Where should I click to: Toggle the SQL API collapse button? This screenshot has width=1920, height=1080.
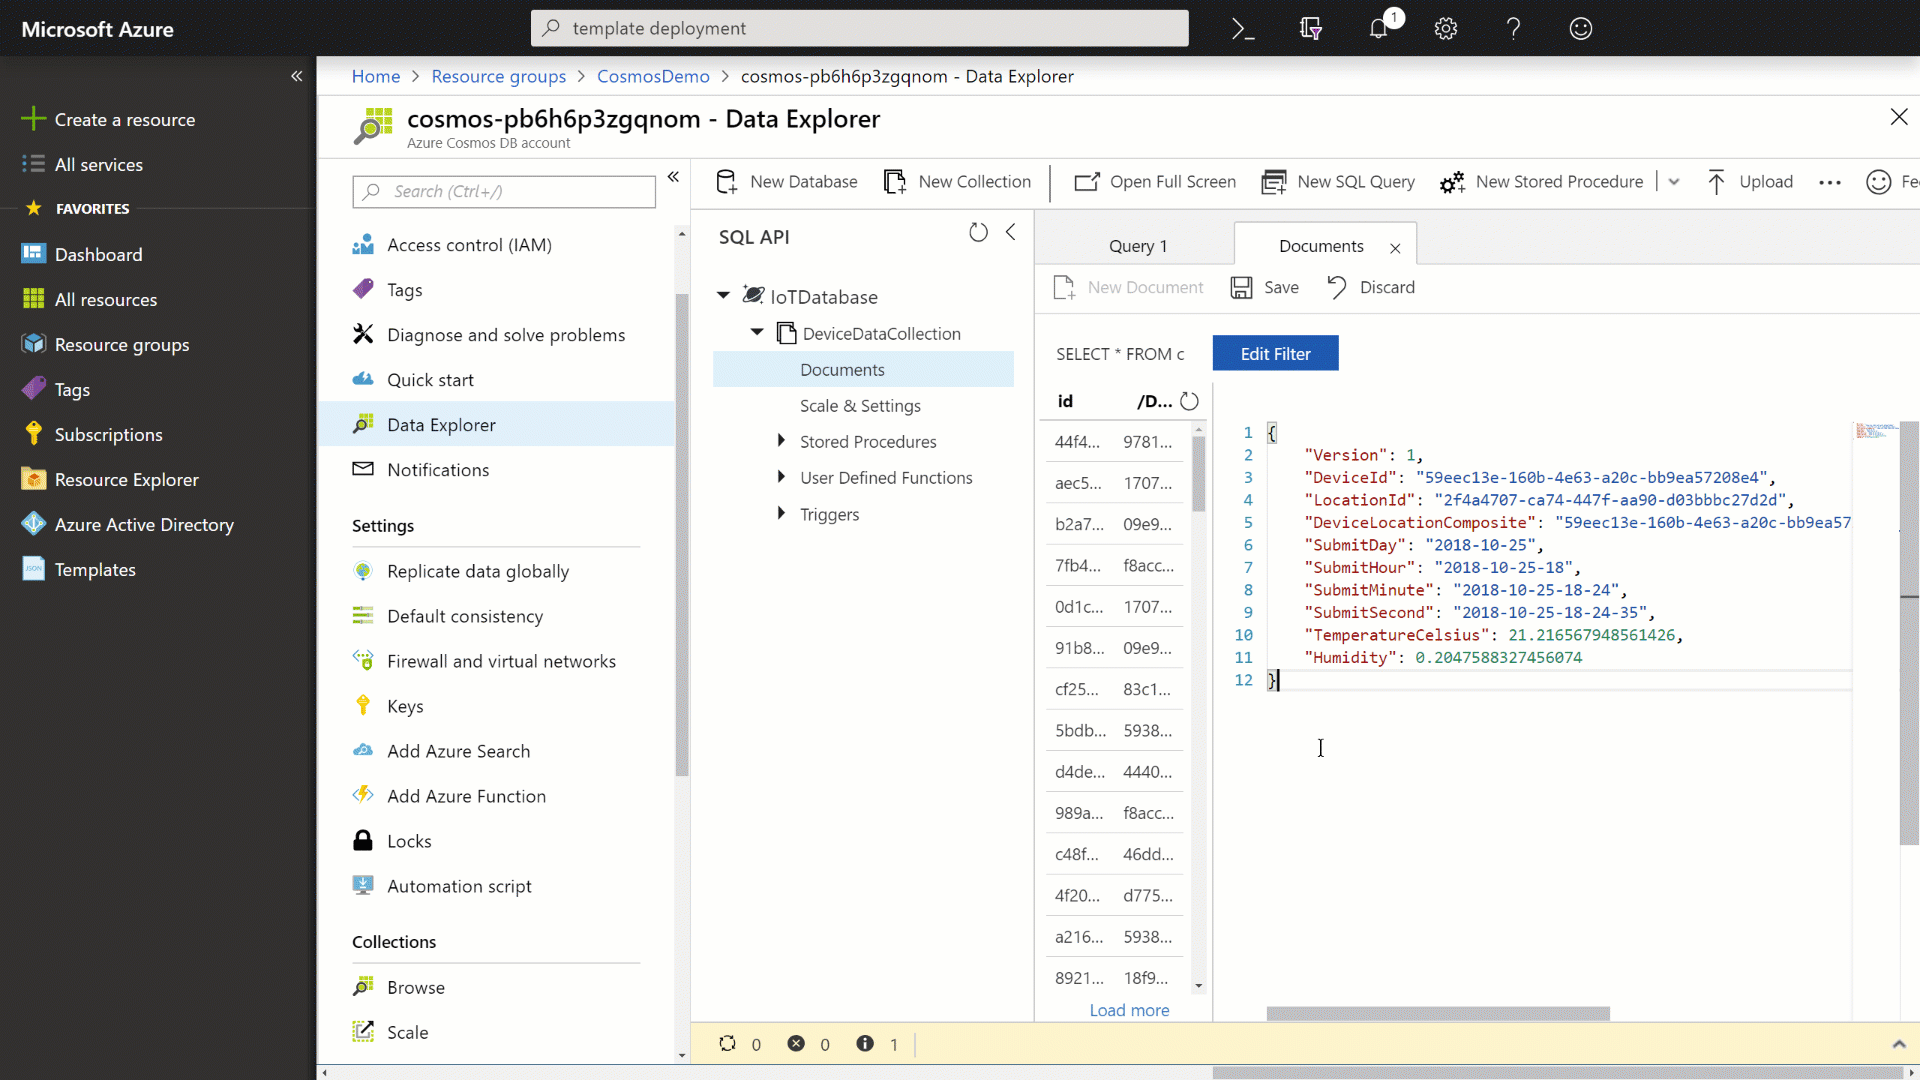point(1009,232)
